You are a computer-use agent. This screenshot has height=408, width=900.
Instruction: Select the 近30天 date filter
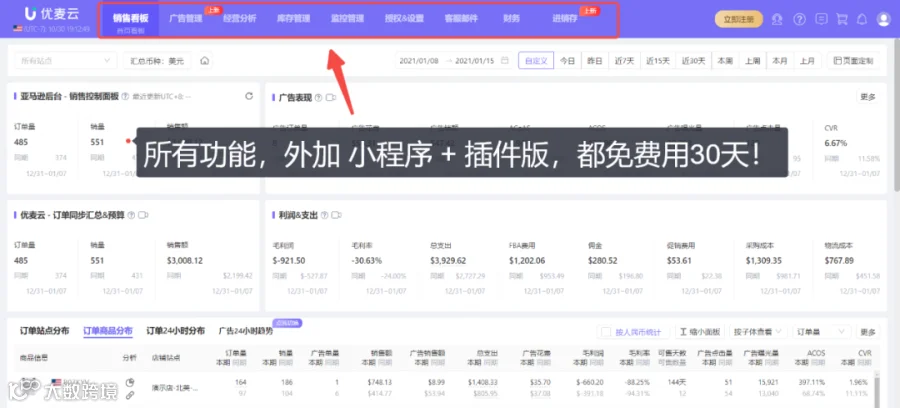point(693,60)
